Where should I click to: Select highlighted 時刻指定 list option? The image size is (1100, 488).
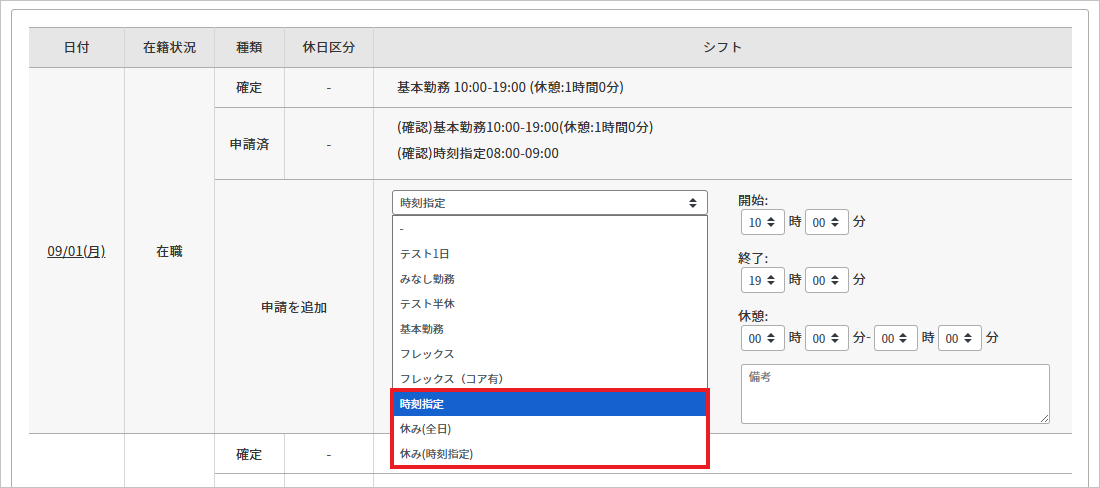coord(549,404)
